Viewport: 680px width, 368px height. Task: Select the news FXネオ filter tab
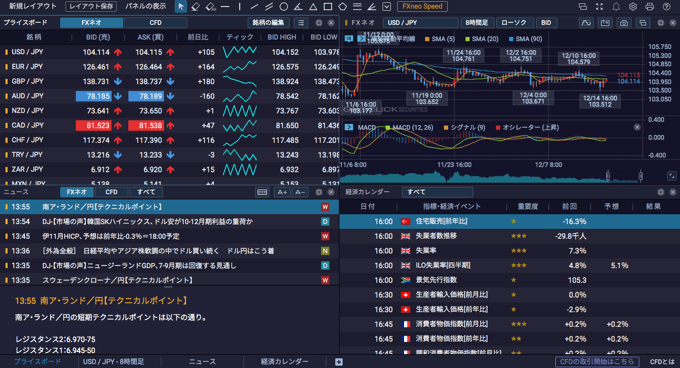(x=76, y=192)
